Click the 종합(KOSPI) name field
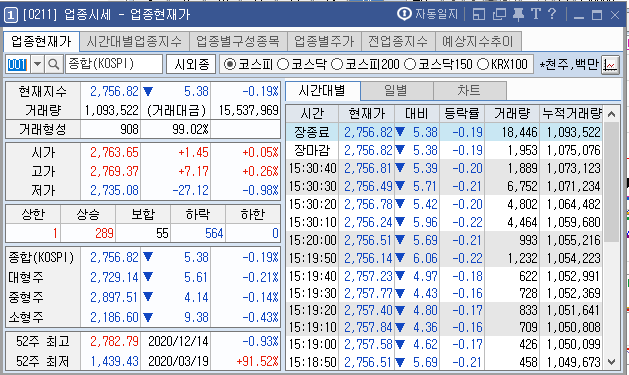 click(114, 64)
